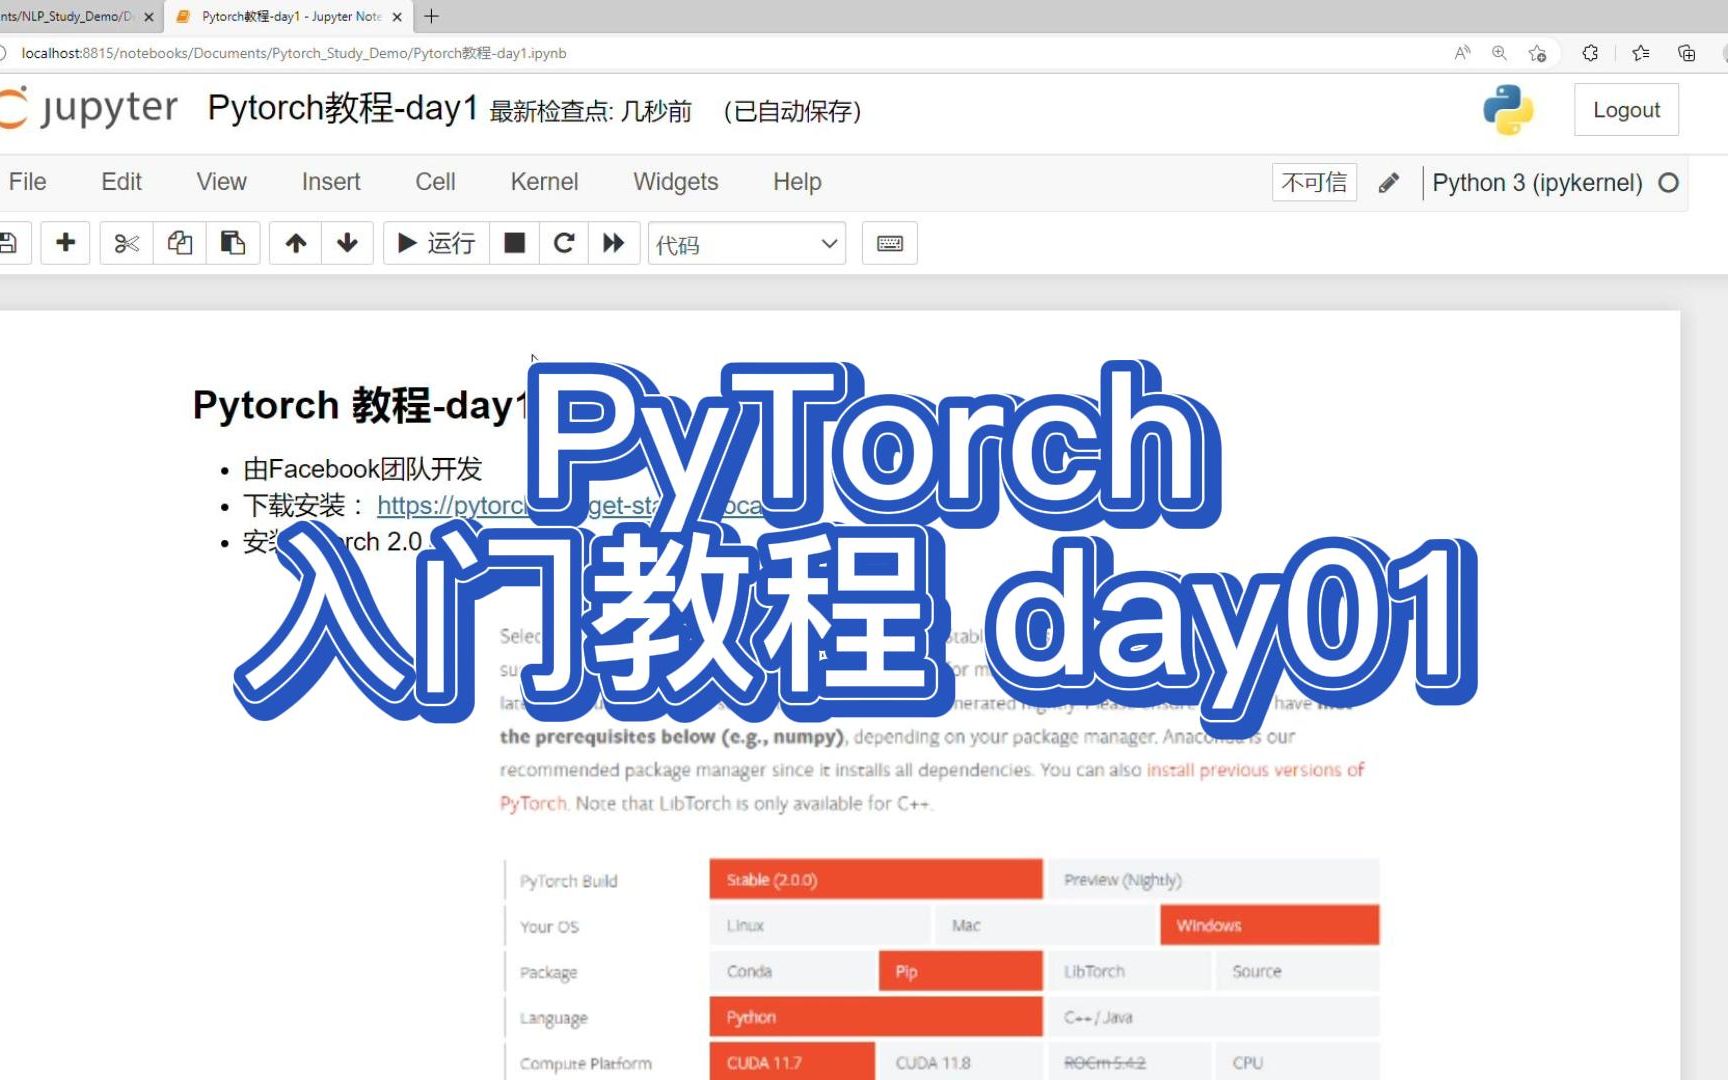This screenshot has width=1728, height=1080.
Task: Restart the kernel with the circular arrow
Action: [564, 243]
